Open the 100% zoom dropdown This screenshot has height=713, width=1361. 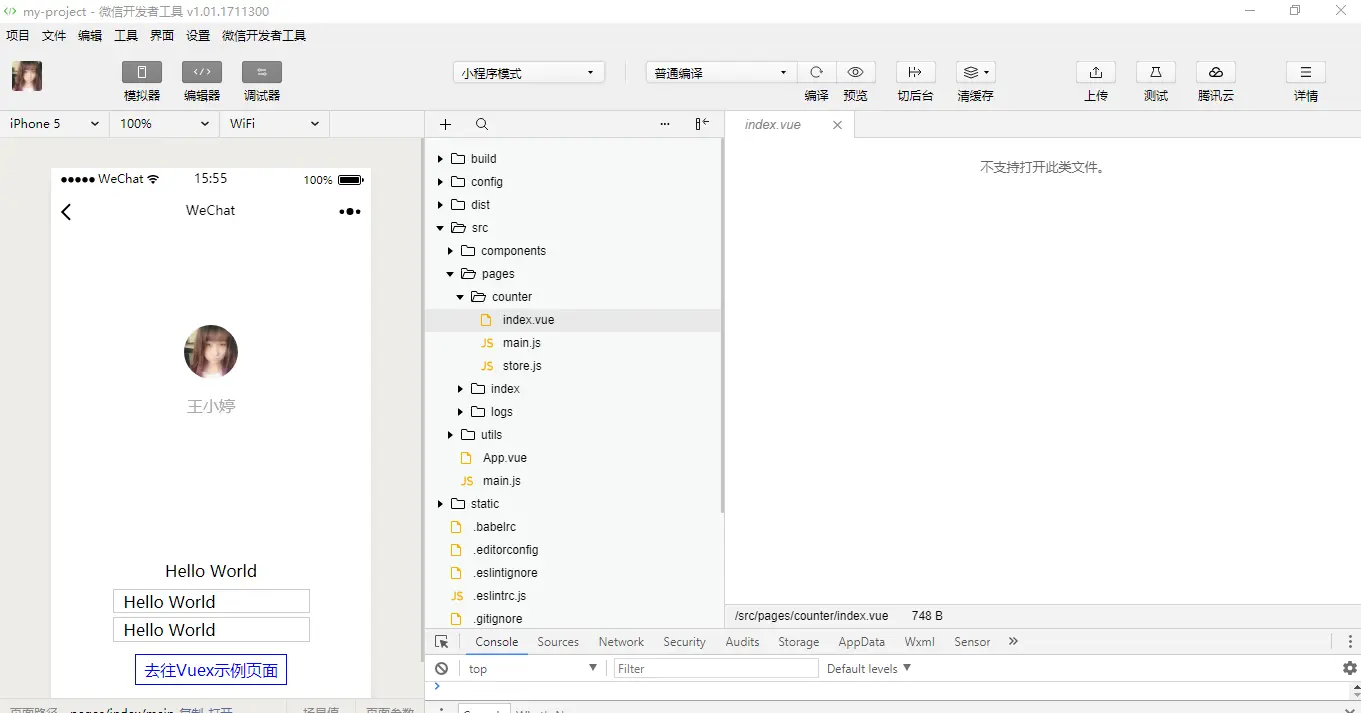pyautogui.click(x=165, y=124)
